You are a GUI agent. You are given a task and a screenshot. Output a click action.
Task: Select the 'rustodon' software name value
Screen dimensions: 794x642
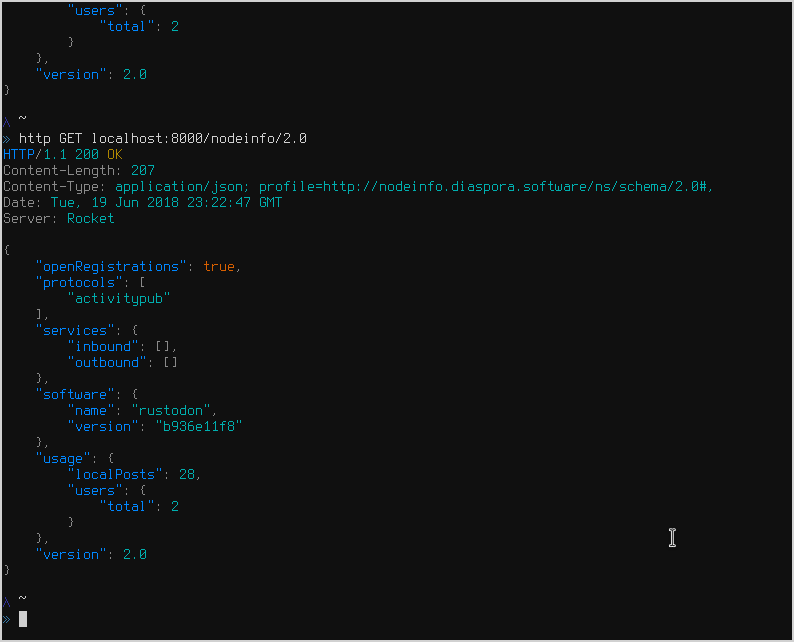point(171,411)
